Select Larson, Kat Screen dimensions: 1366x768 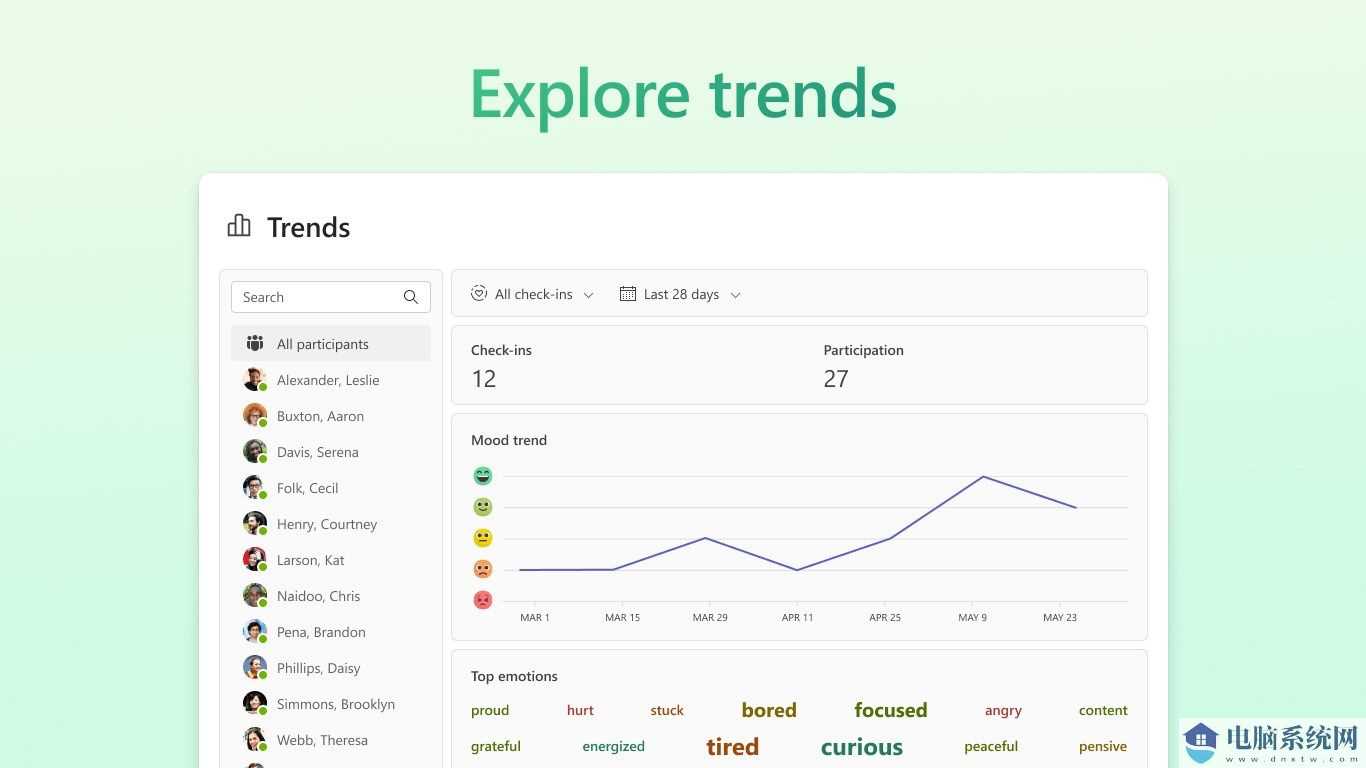click(x=331, y=560)
